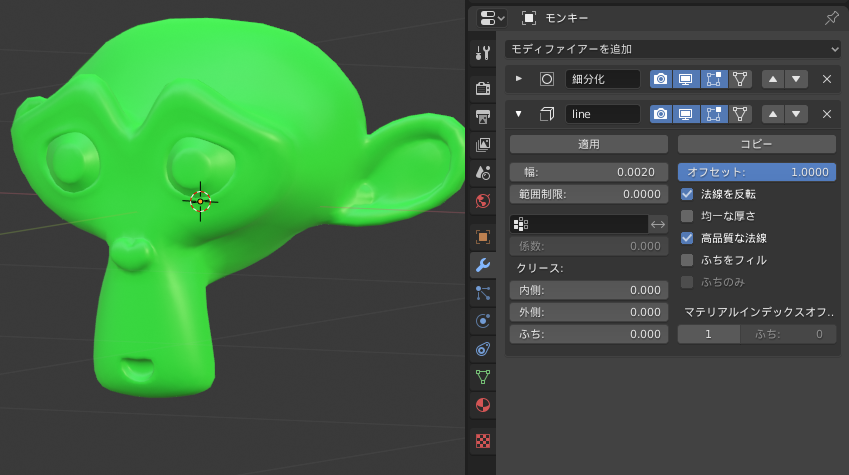Toggle viewport display for line modifier
849x475 pixels.
686,114
